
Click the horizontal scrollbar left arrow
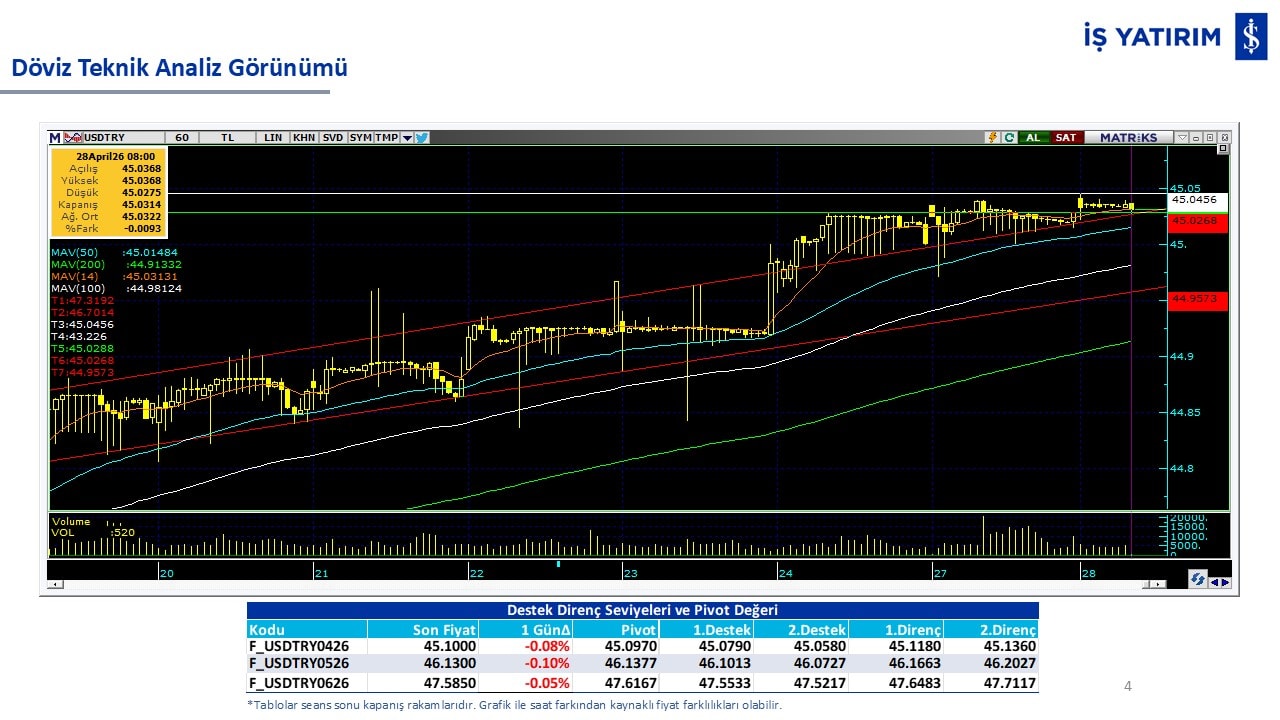pyautogui.click(x=54, y=584)
